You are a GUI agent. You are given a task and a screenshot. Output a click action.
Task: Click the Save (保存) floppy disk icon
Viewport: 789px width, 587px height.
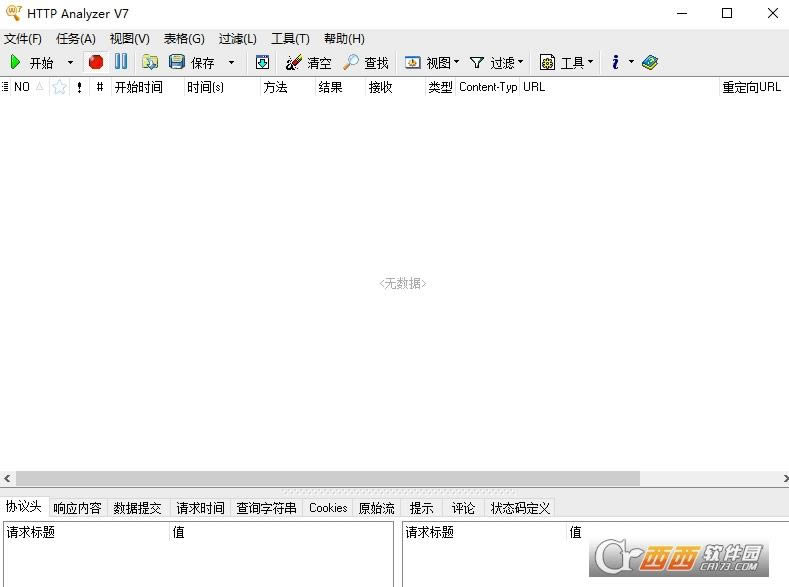[x=177, y=62]
